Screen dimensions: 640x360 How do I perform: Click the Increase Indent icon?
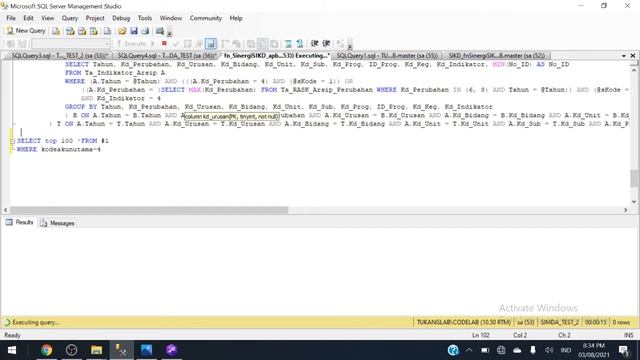(326, 44)
